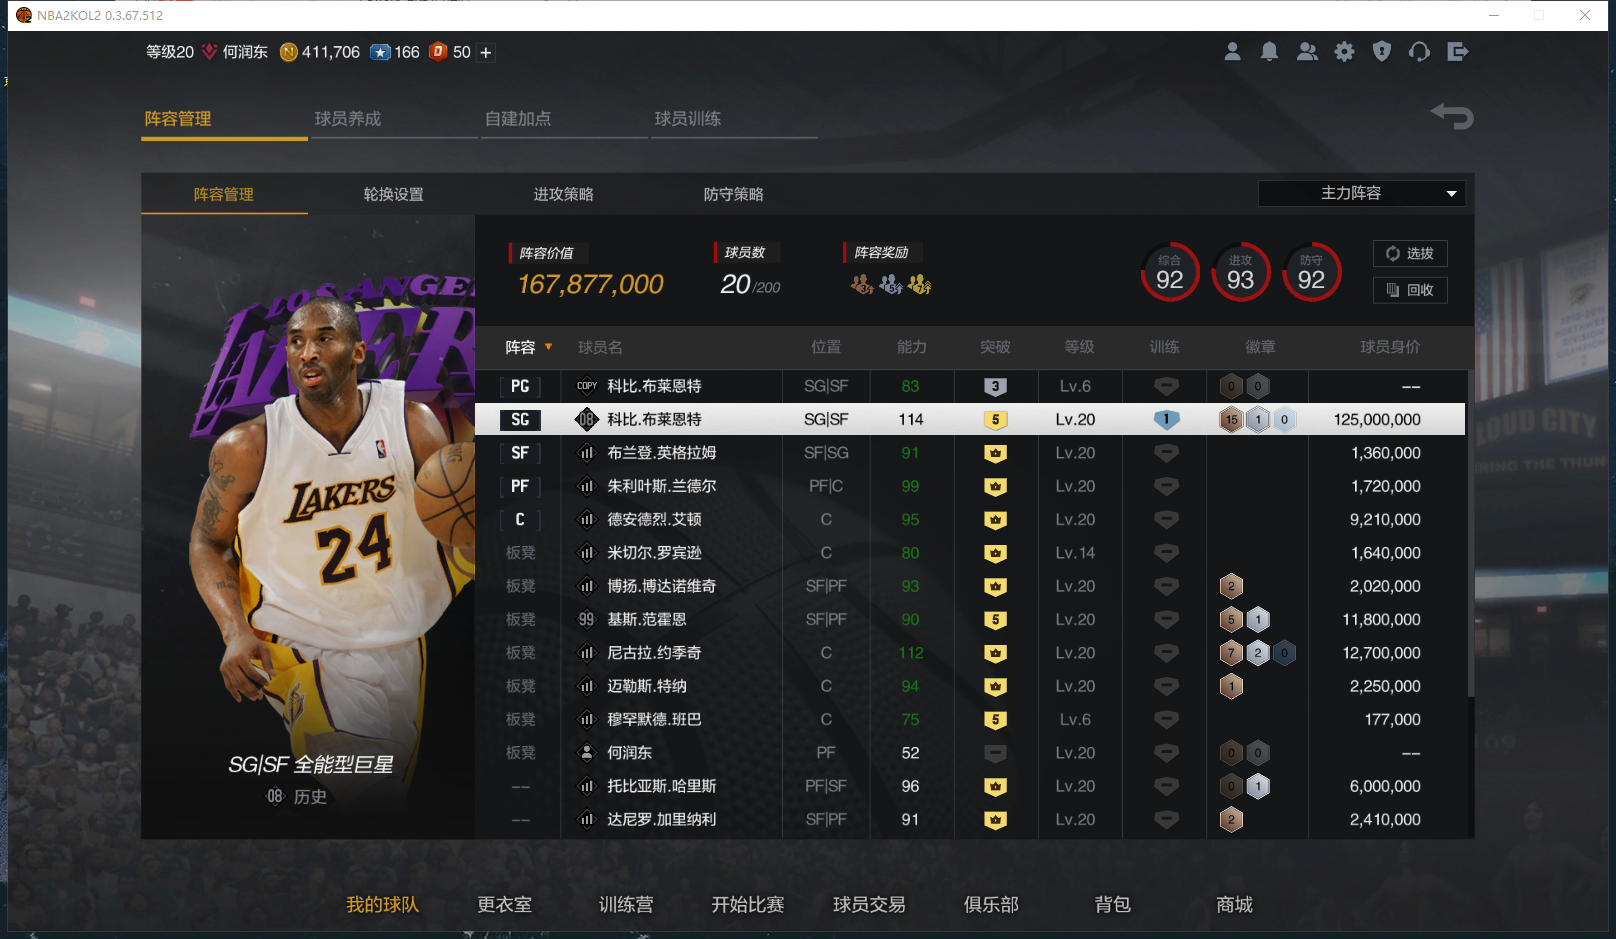Click the back arrow icon

(1452, 116)
